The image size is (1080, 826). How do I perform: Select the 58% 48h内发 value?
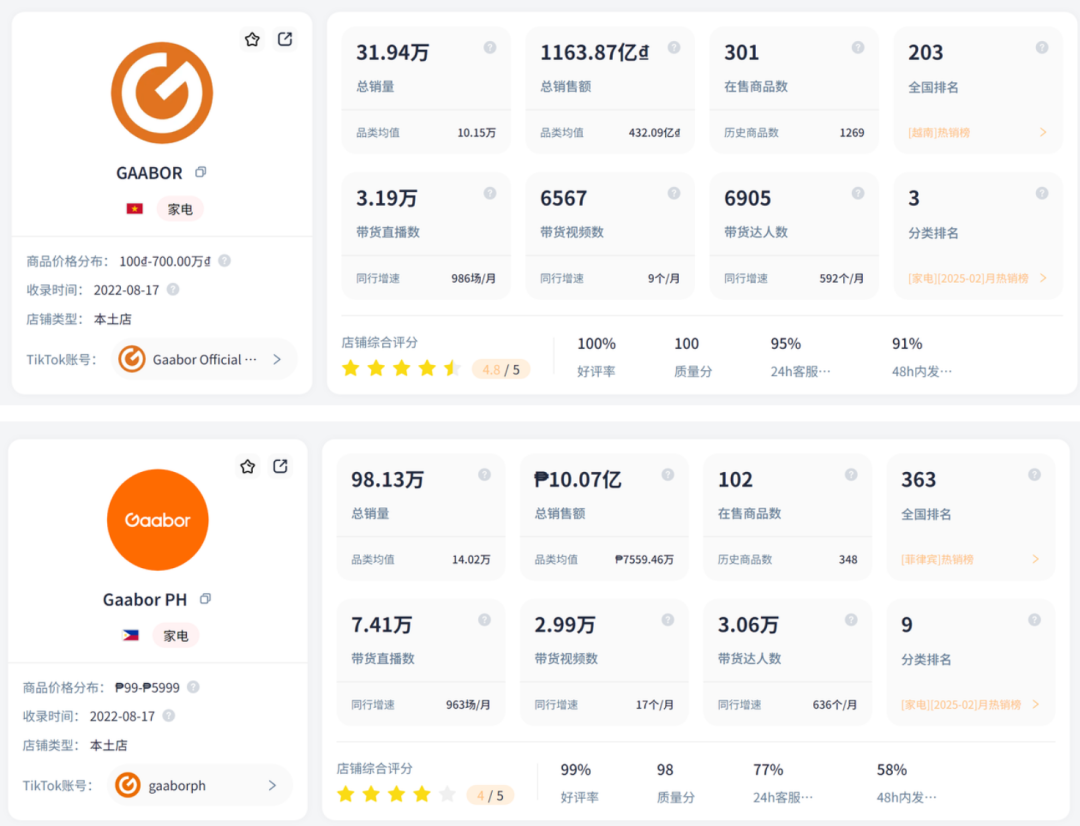pos(892,770)
